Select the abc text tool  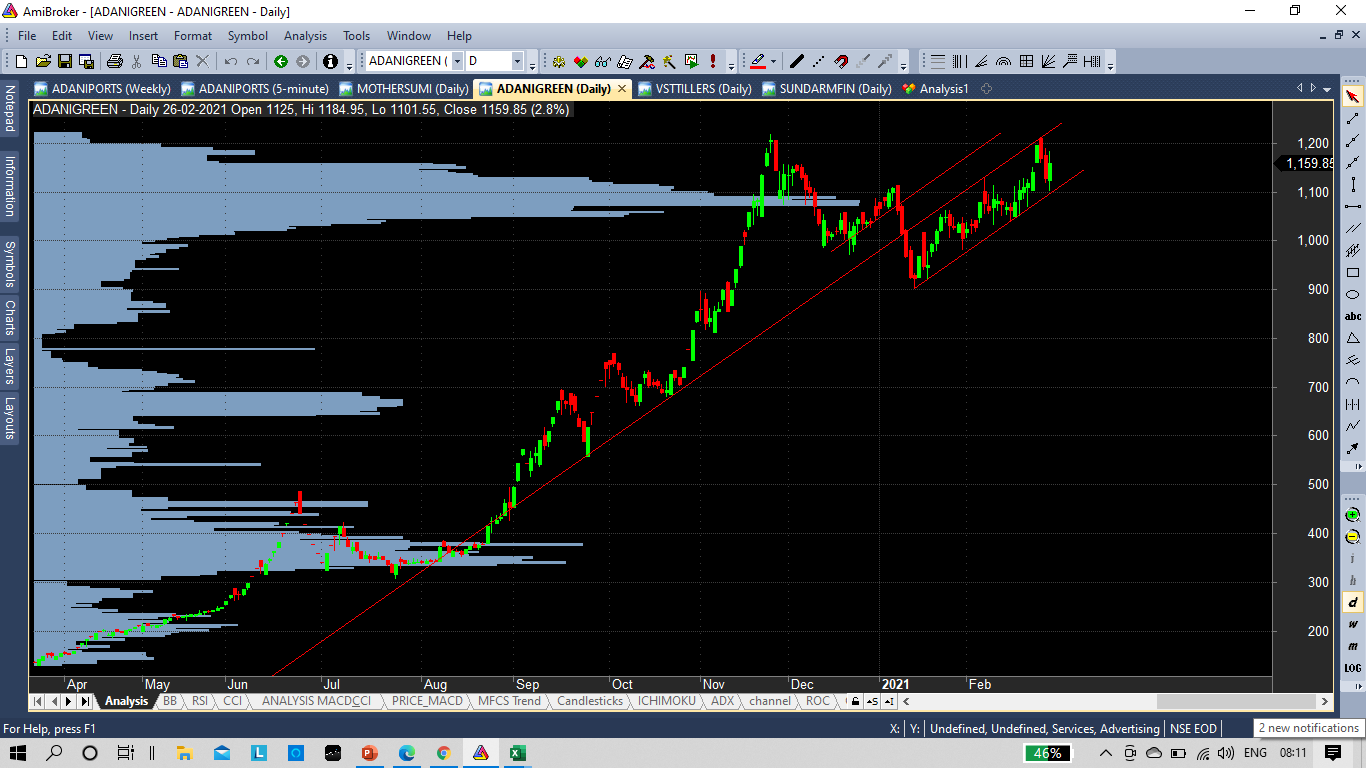tap(1353, 316)
